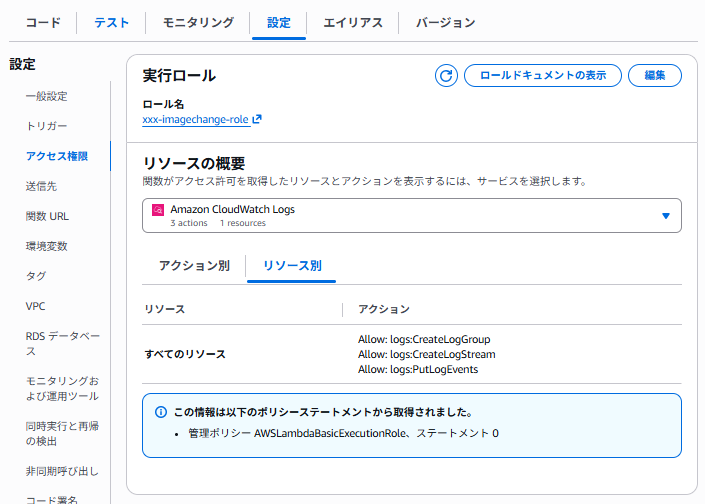The width and height of the screenshot is (705, 504).
Task: Switch to the コード tab
Action: click(x=43, y=22)
